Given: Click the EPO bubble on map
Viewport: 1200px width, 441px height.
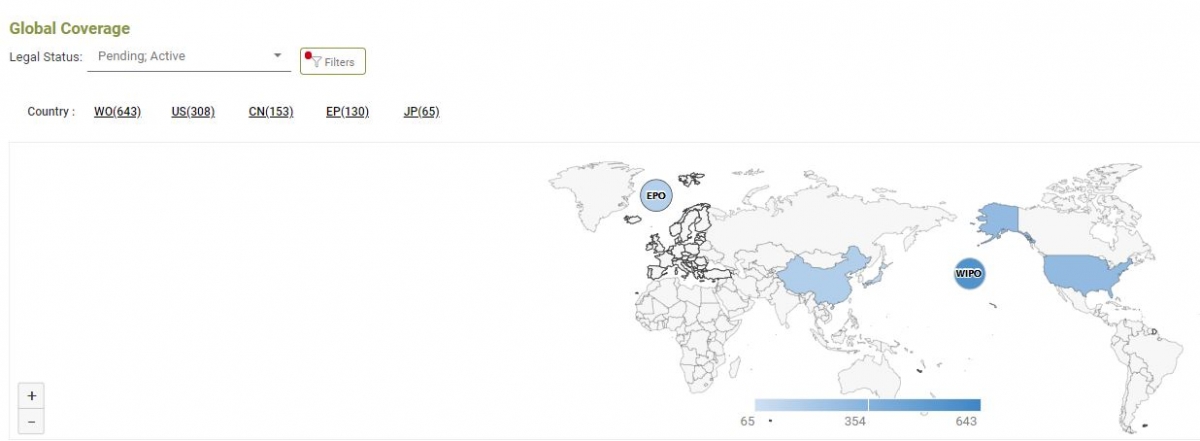Looking at the screenshot, I should [656, 196].
